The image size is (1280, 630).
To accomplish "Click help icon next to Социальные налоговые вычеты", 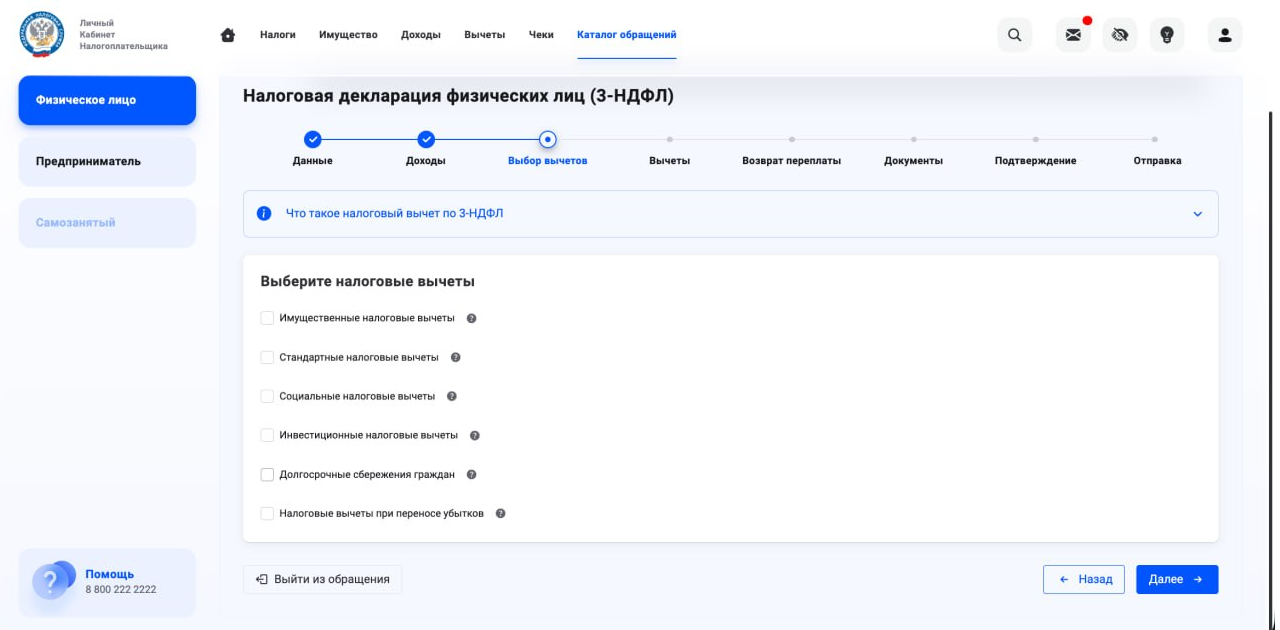I will point(452,396).
